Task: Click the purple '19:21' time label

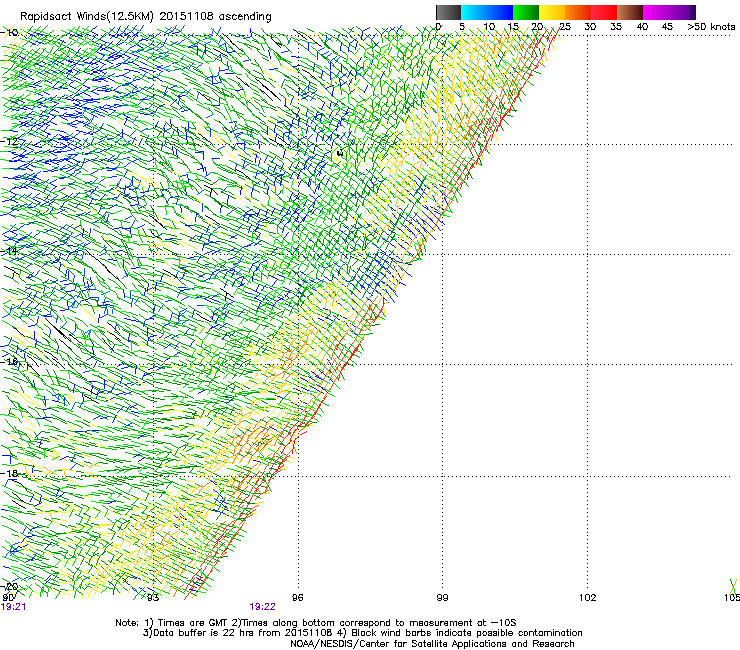Action: coord(14,607)
